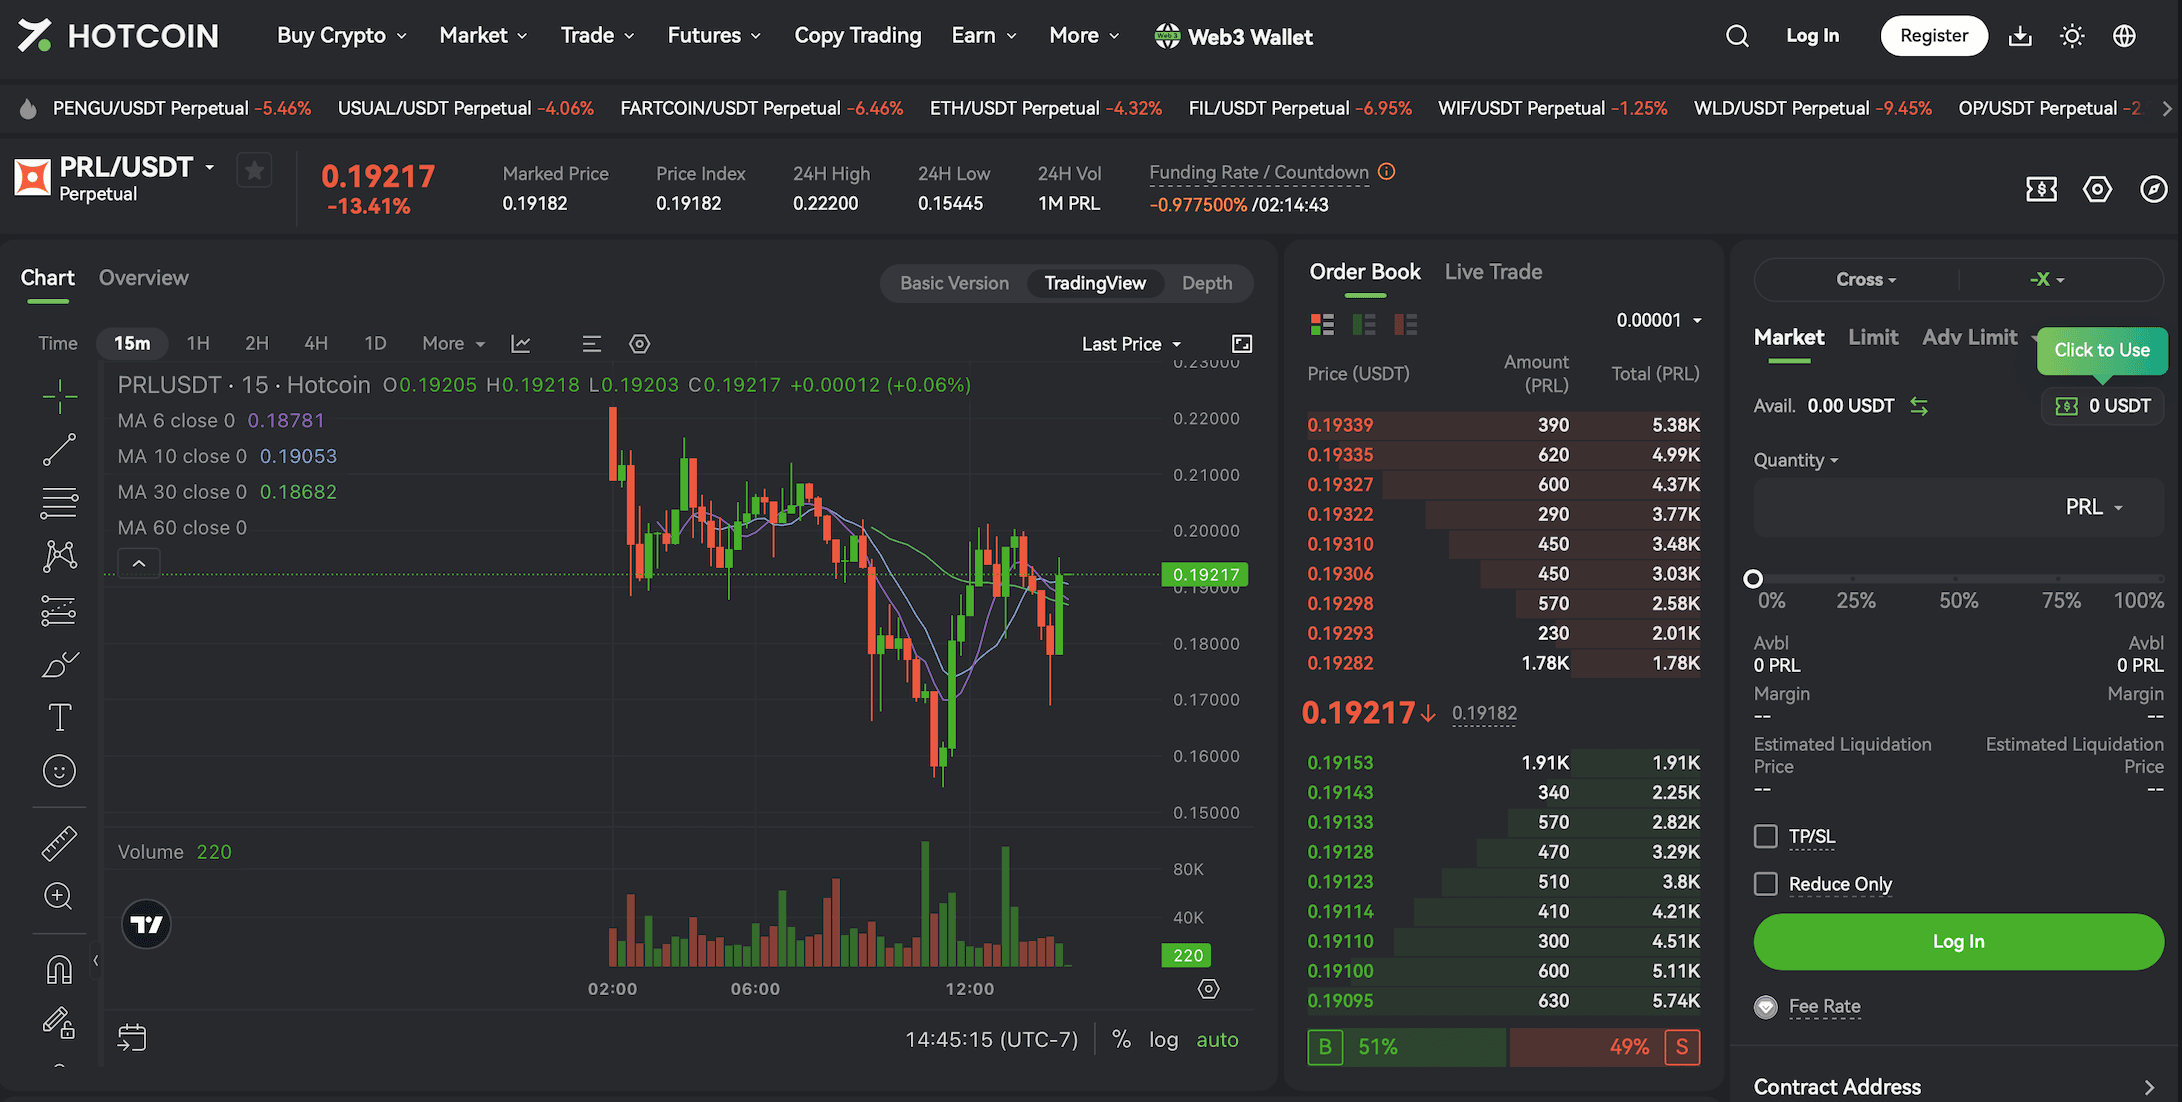The height and width of the screenshot is (1102, 2182).
Task: Click the quantity percentage slider handle
Action: click(1753, 579)
